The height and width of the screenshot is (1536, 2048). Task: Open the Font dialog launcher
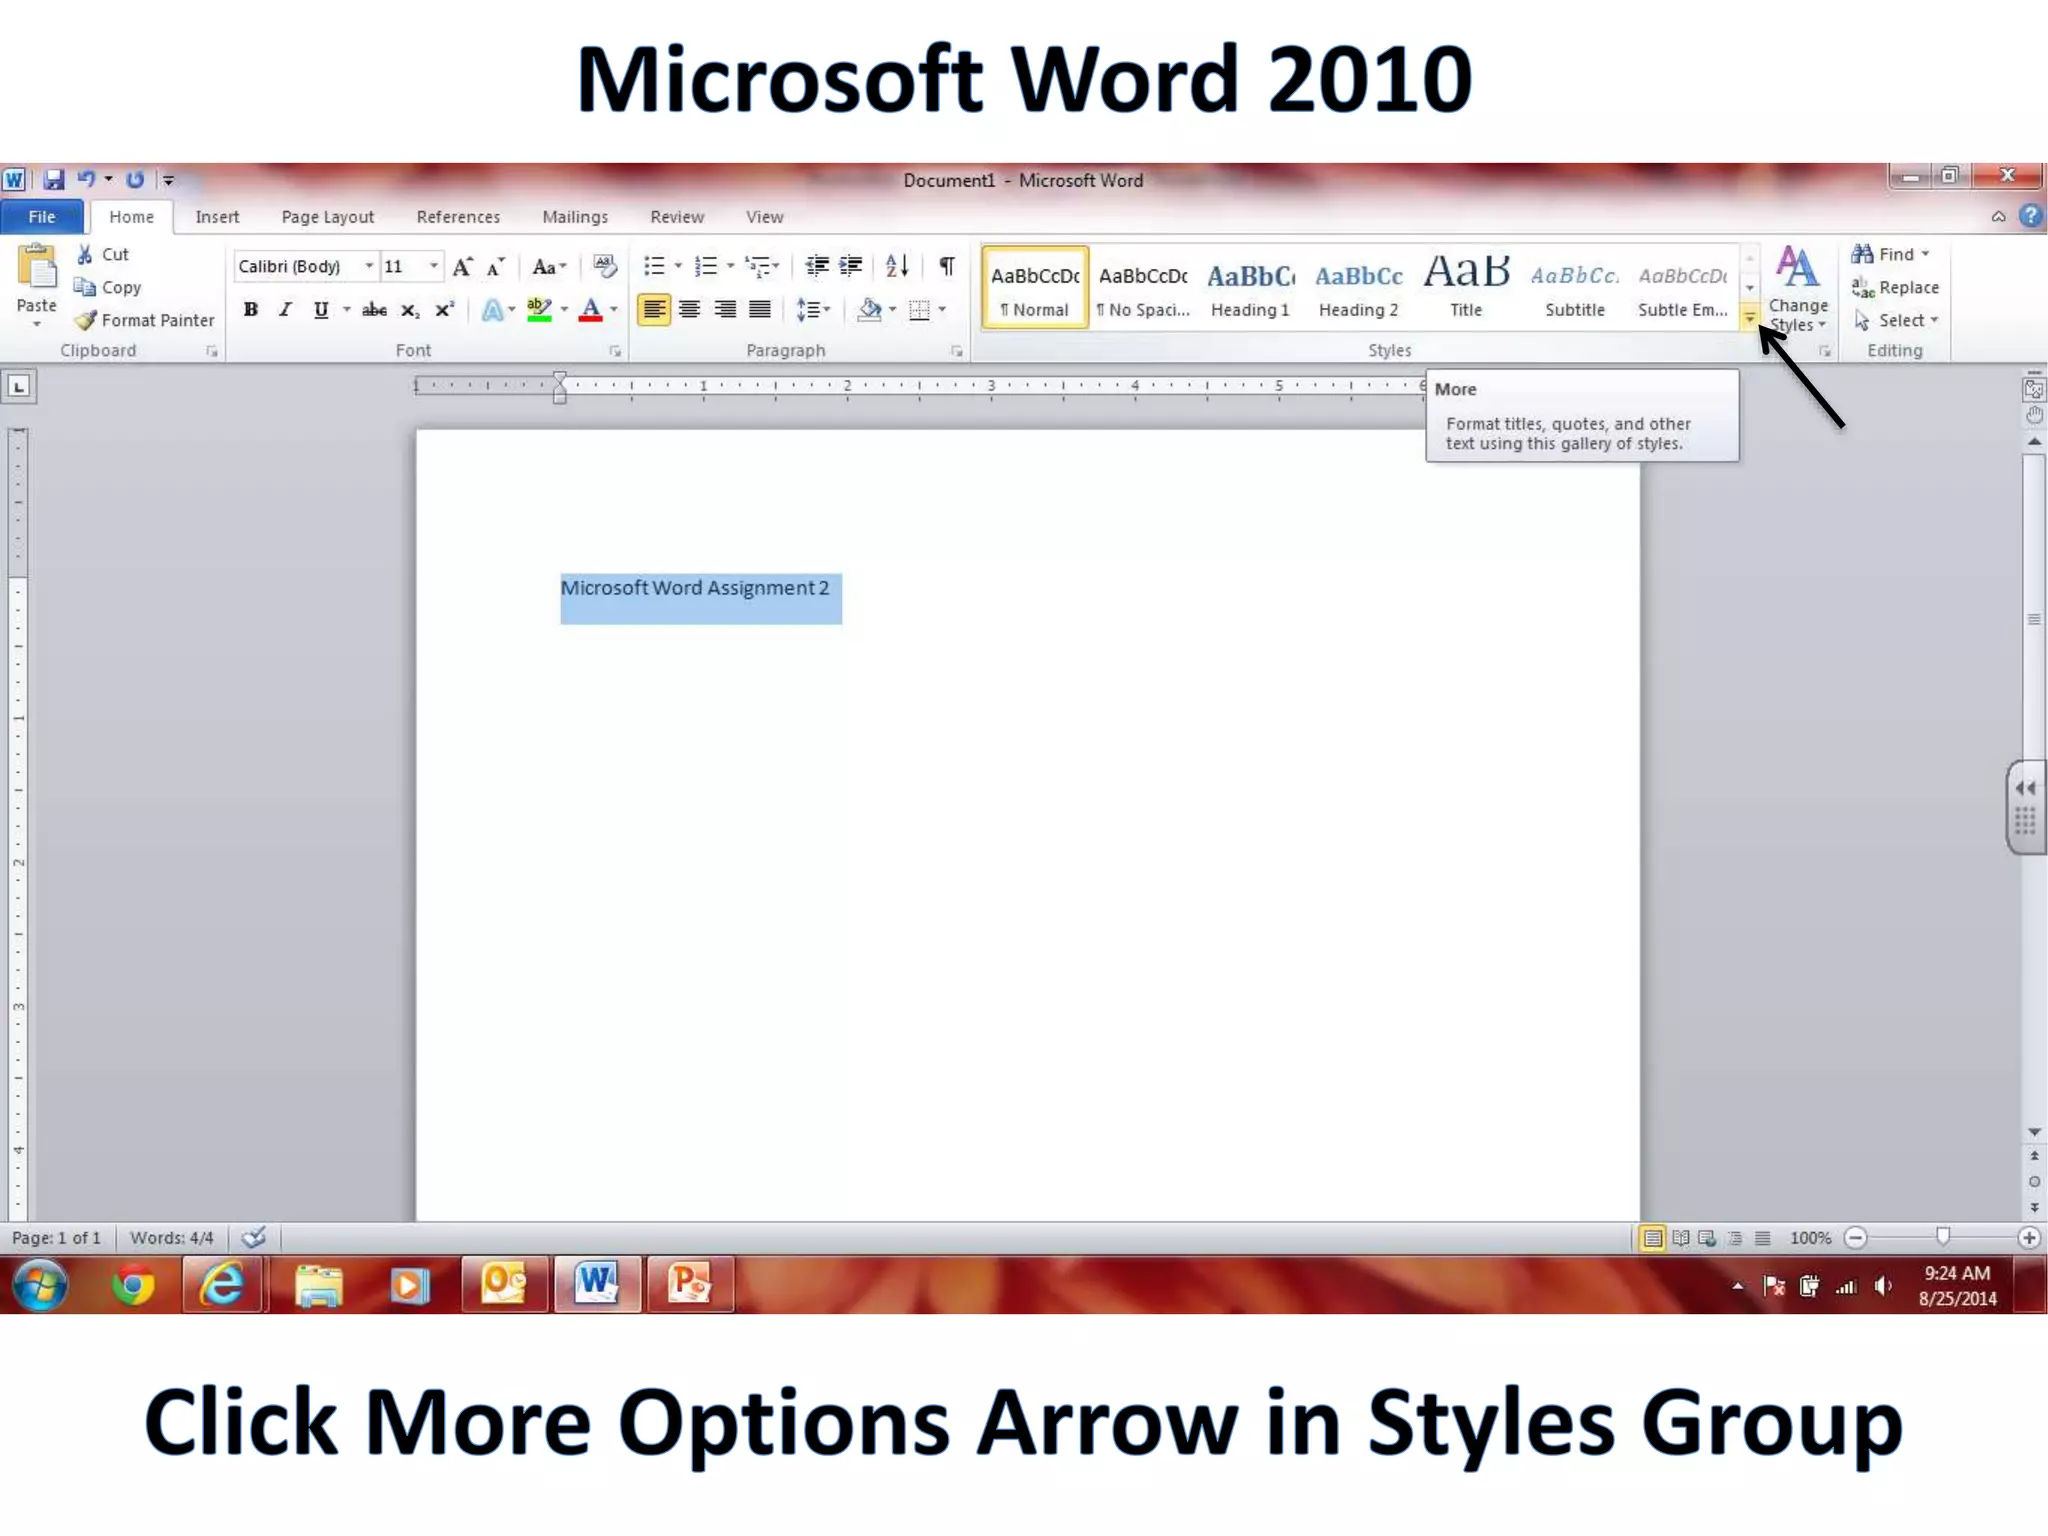click(615, 351)
